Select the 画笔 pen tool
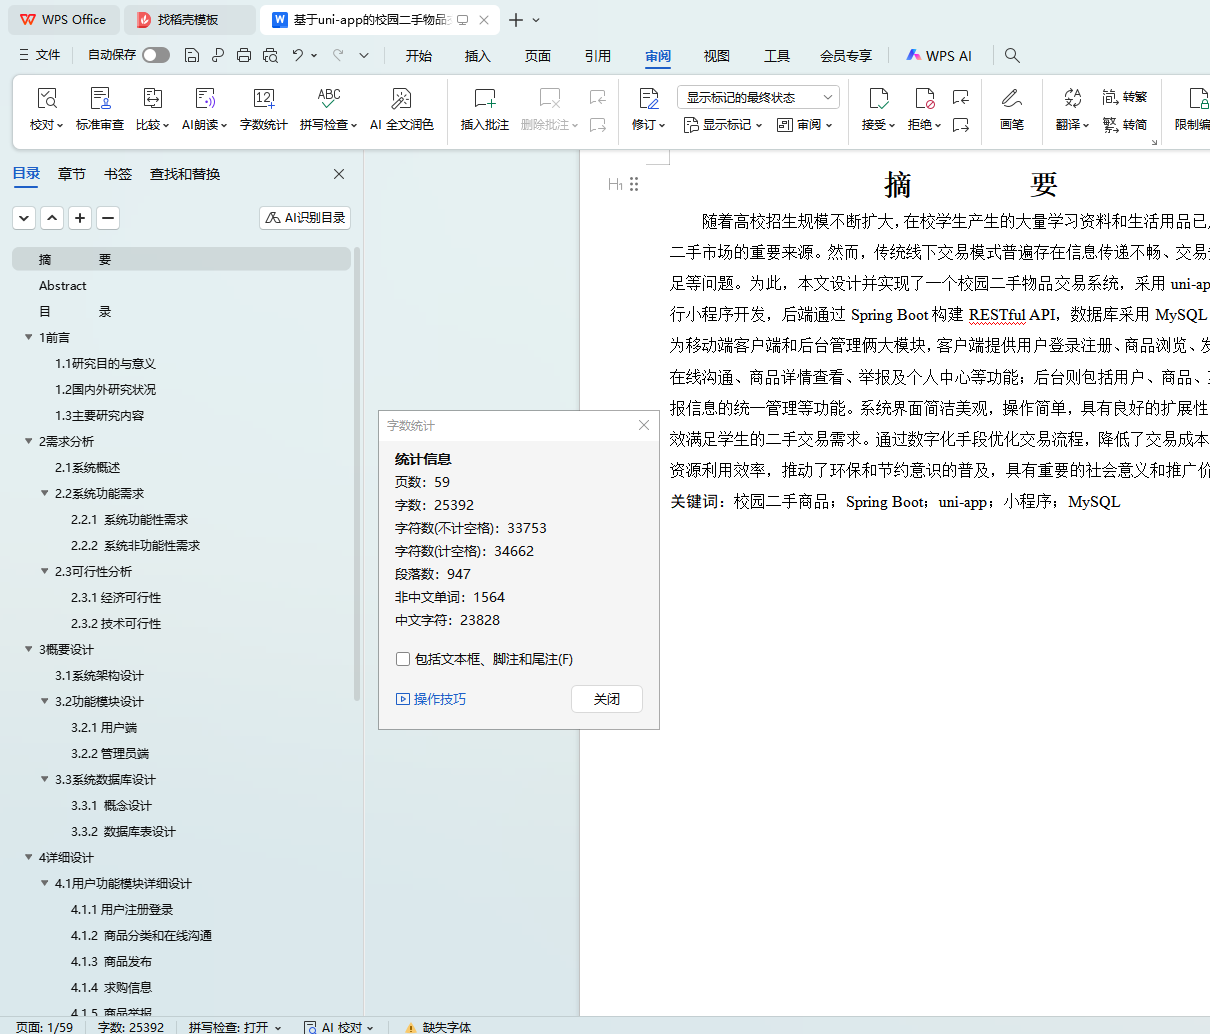The width and height of the screenshot is (1210, 1034). point(1011,99)
